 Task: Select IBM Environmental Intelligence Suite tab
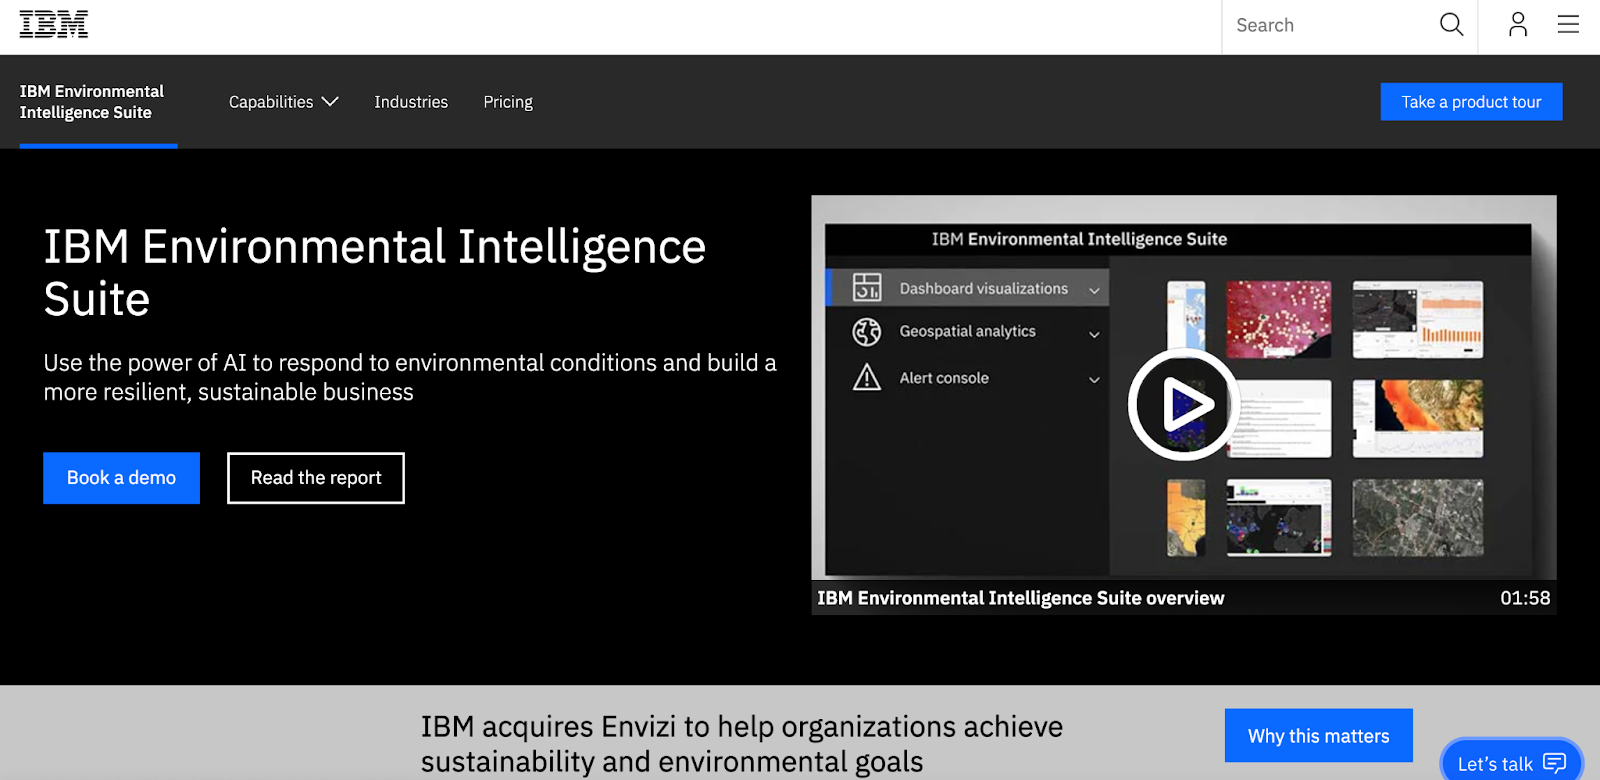(x=98, y=102)
